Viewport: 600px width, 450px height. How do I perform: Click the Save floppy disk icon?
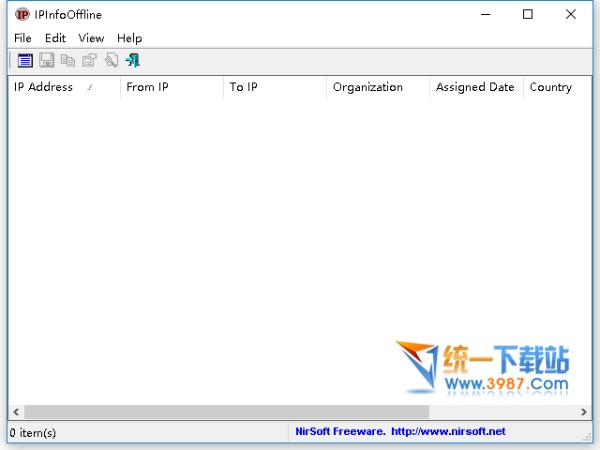click(x=46, y=61)
